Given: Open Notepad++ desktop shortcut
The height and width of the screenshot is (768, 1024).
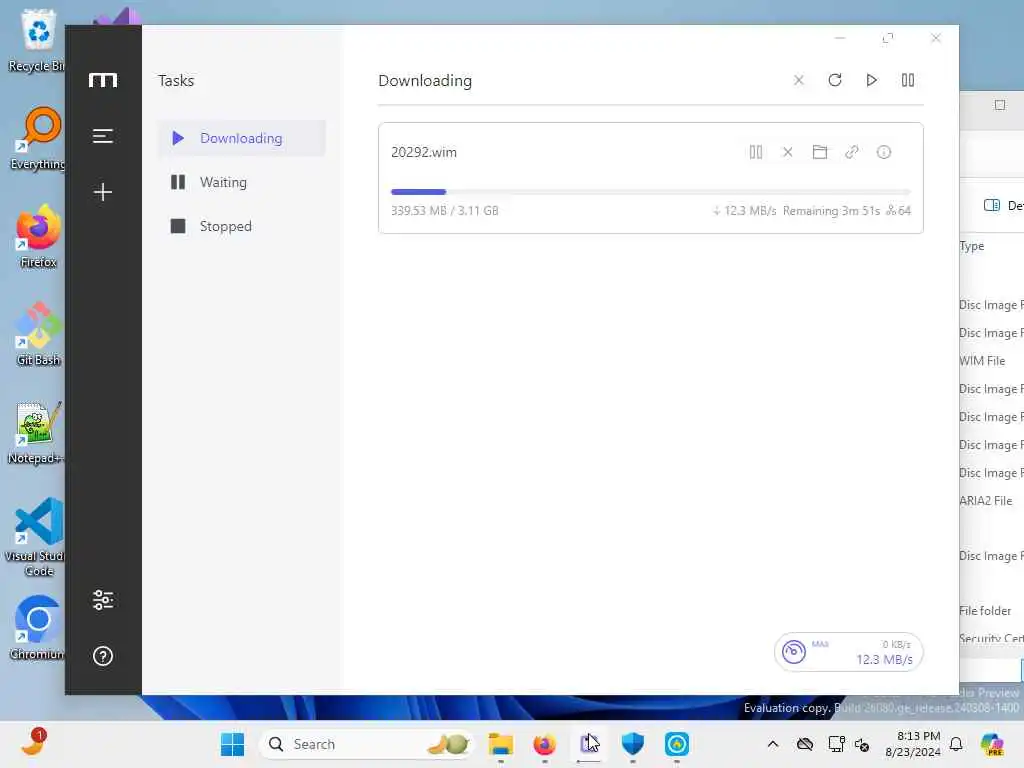Looking at the screenshot, I should tap(37, 432).
